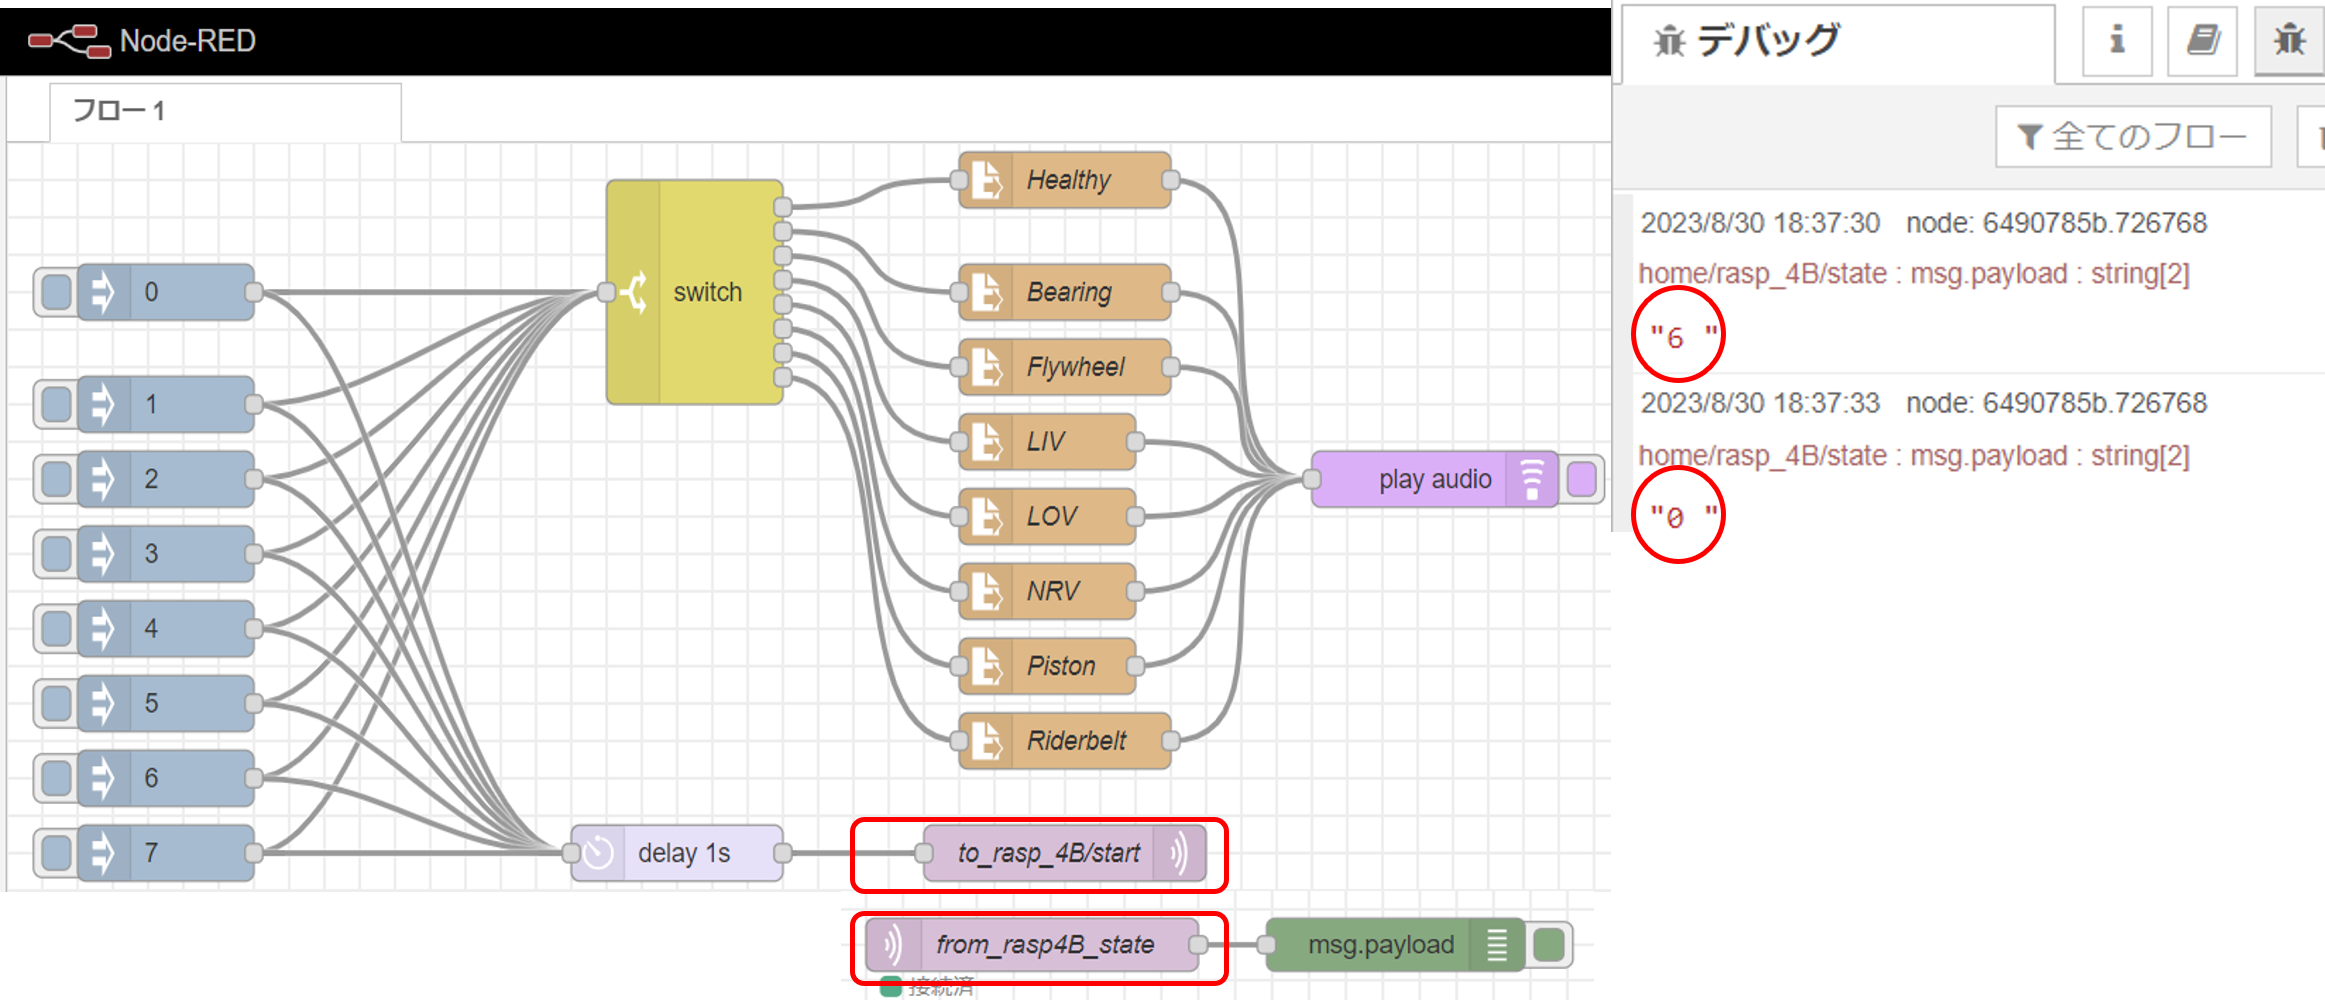Select the play audio node label
Viewport: 2325px width, 1000px height.
click(x=1435, y=479)
